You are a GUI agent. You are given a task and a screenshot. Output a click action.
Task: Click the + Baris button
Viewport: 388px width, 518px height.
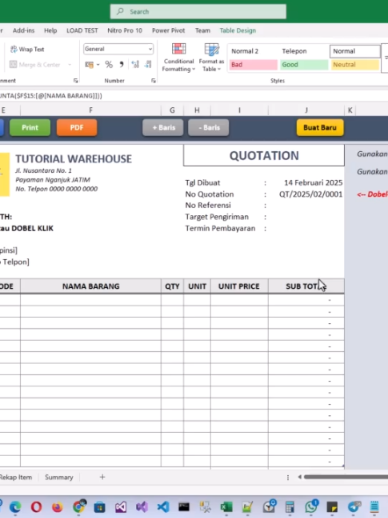[163, 128]
